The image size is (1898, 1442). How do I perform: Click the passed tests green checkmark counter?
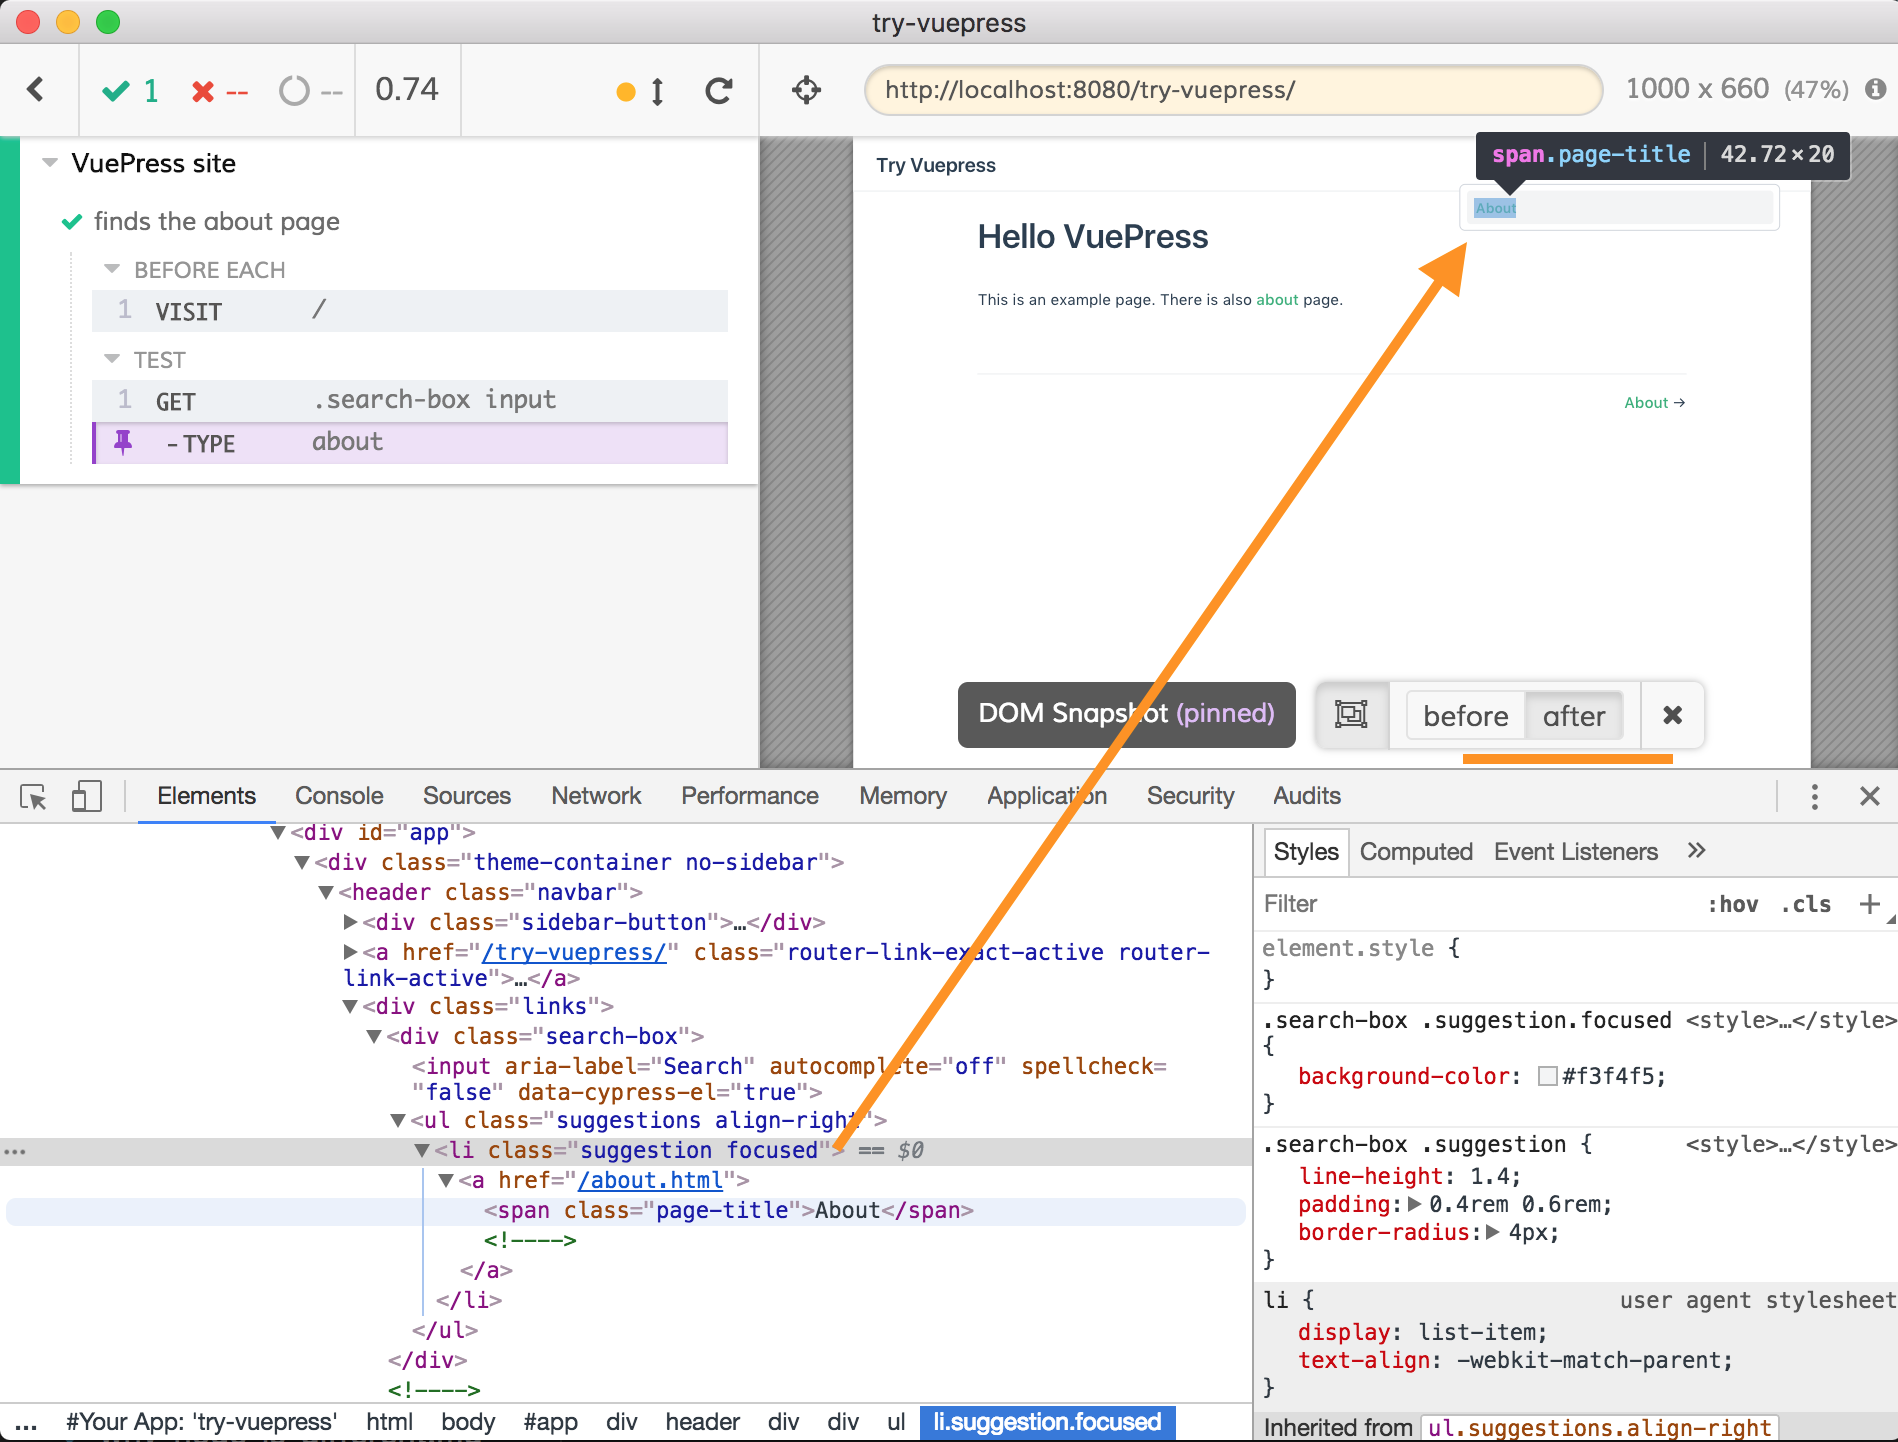[x=130, y=91]
